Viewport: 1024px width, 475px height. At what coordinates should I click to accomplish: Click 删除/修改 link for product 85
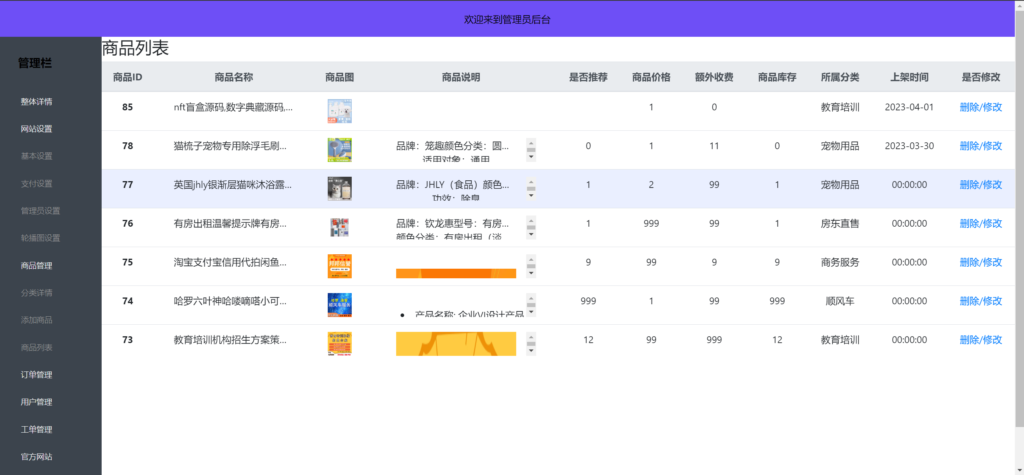tap(980, 107)
